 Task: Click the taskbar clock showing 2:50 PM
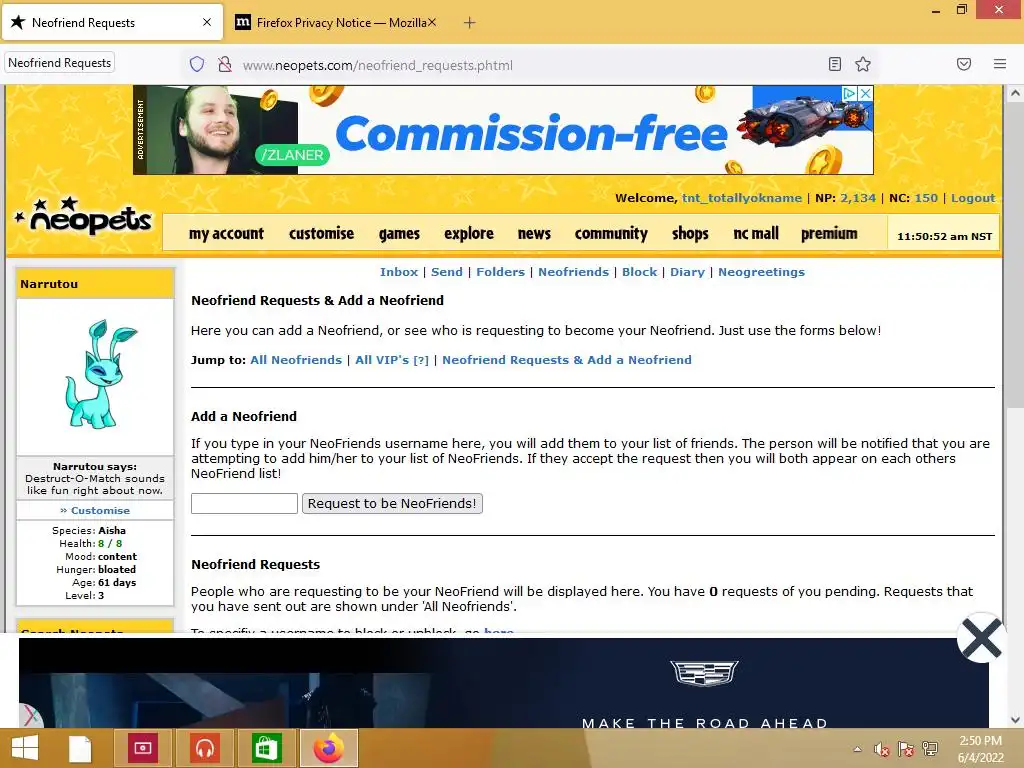tap(980, 749)
